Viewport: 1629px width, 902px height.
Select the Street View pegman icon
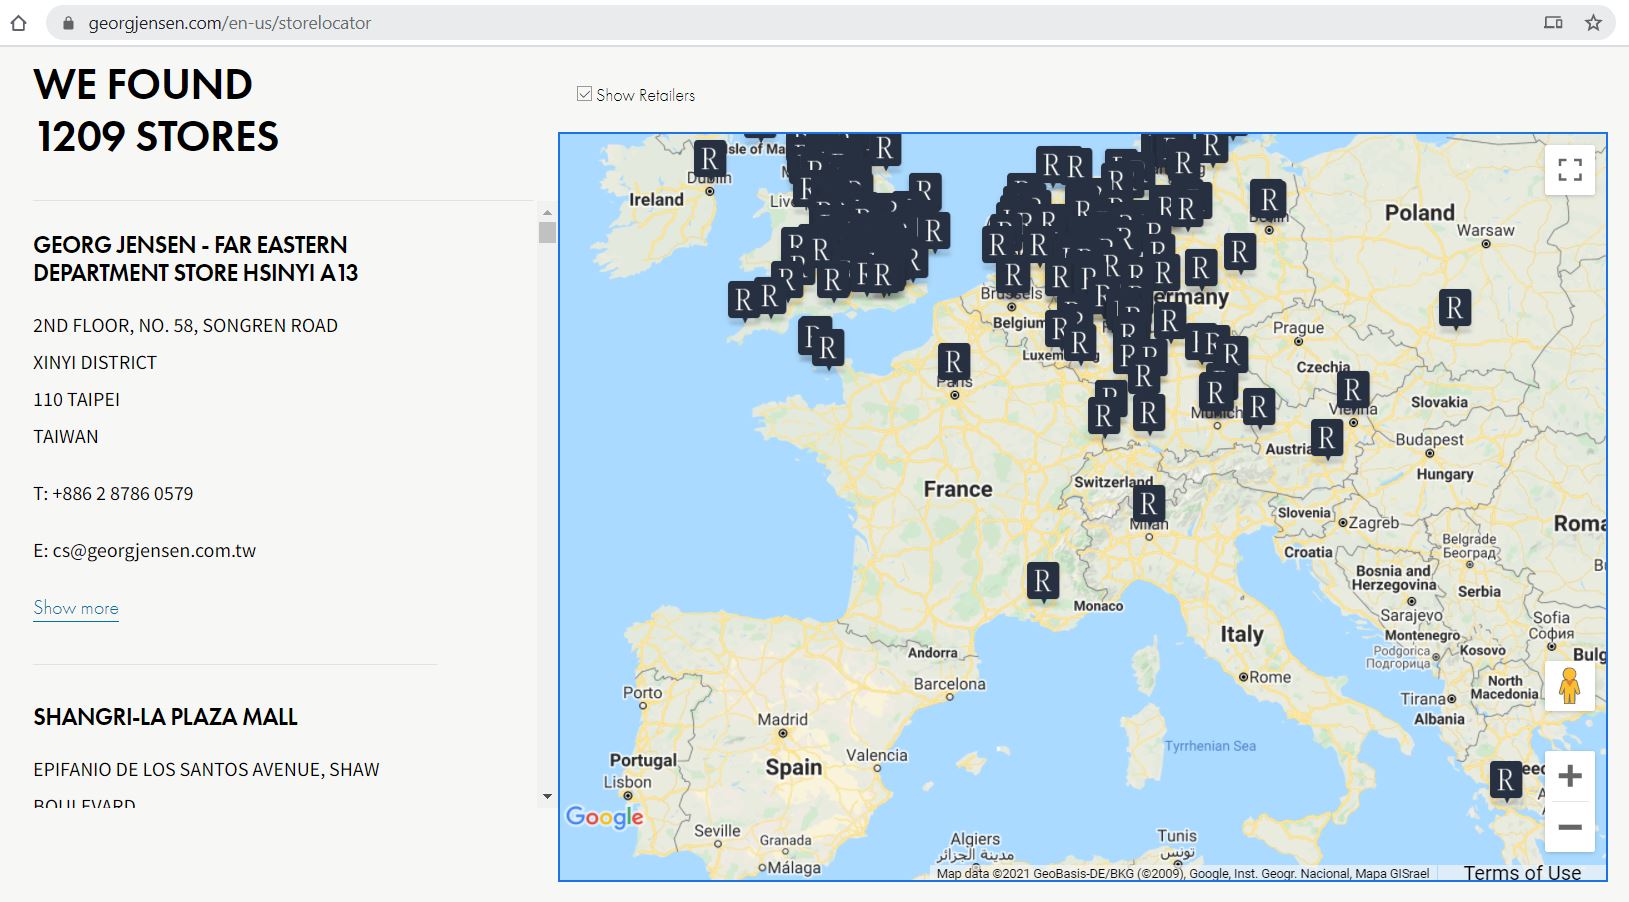tap(1569, 686)
